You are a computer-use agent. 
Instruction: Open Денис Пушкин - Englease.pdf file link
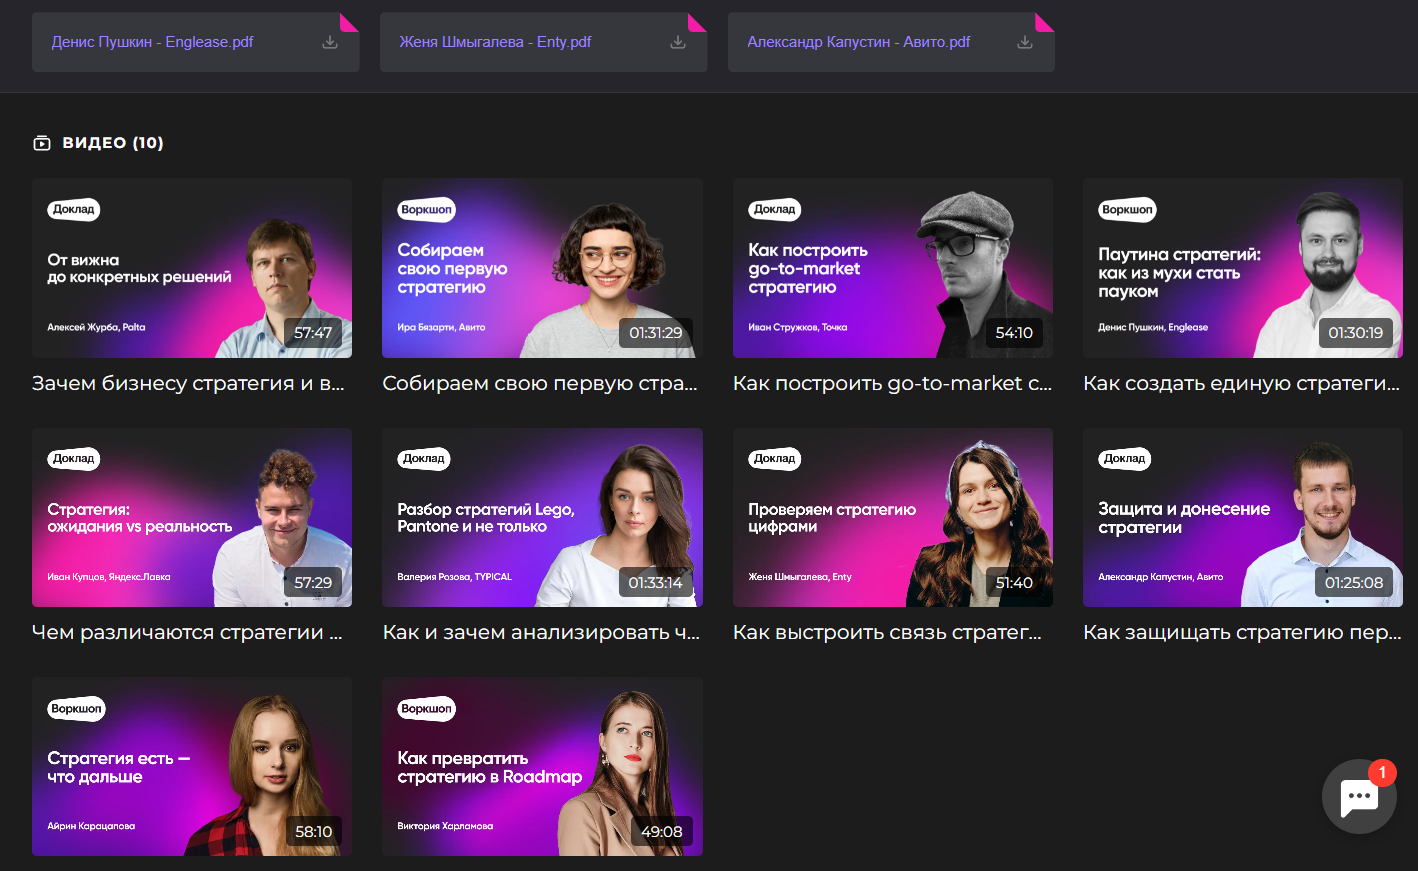[152, 42]
